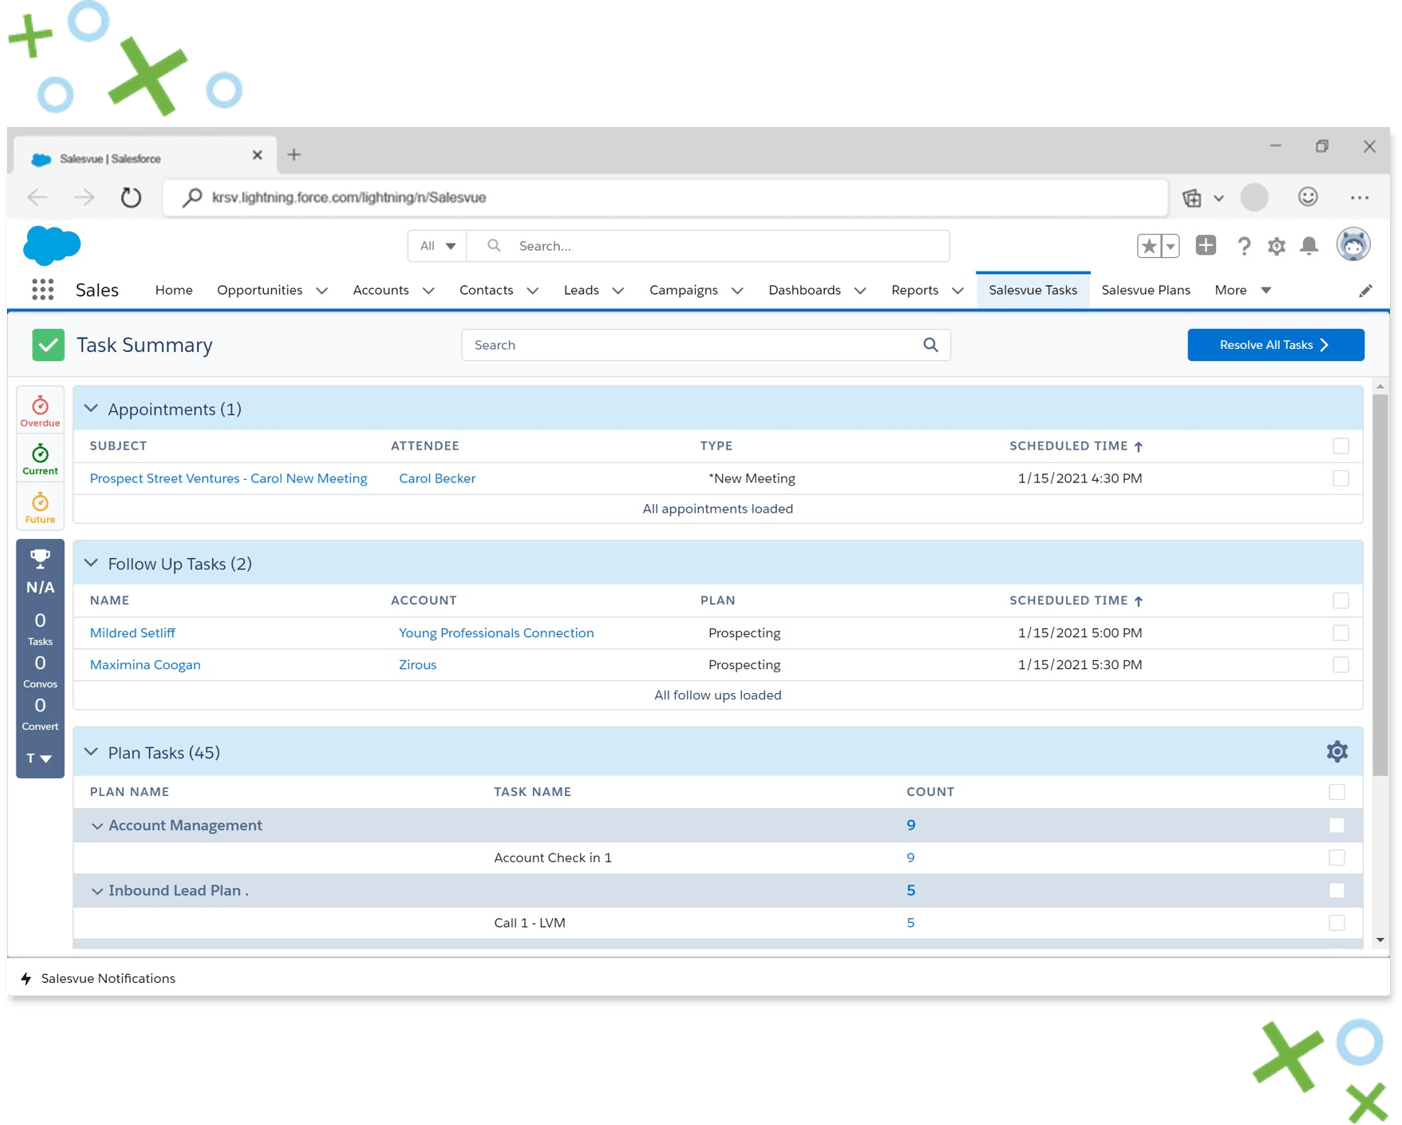This screenshot has width=1402, height=1125.
Task: Check the select-all box in Plan Tasks header
Action: click(x=1337, y=792)
